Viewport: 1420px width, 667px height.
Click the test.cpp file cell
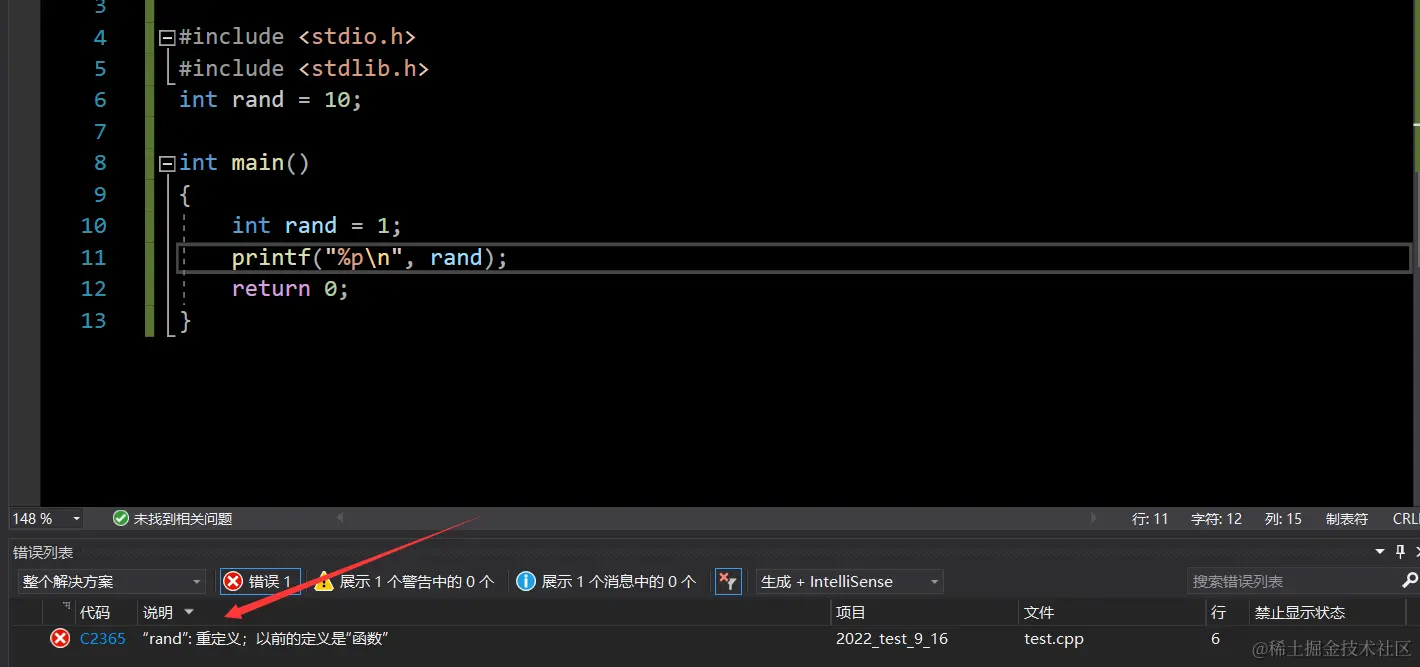coord(1054,639)
